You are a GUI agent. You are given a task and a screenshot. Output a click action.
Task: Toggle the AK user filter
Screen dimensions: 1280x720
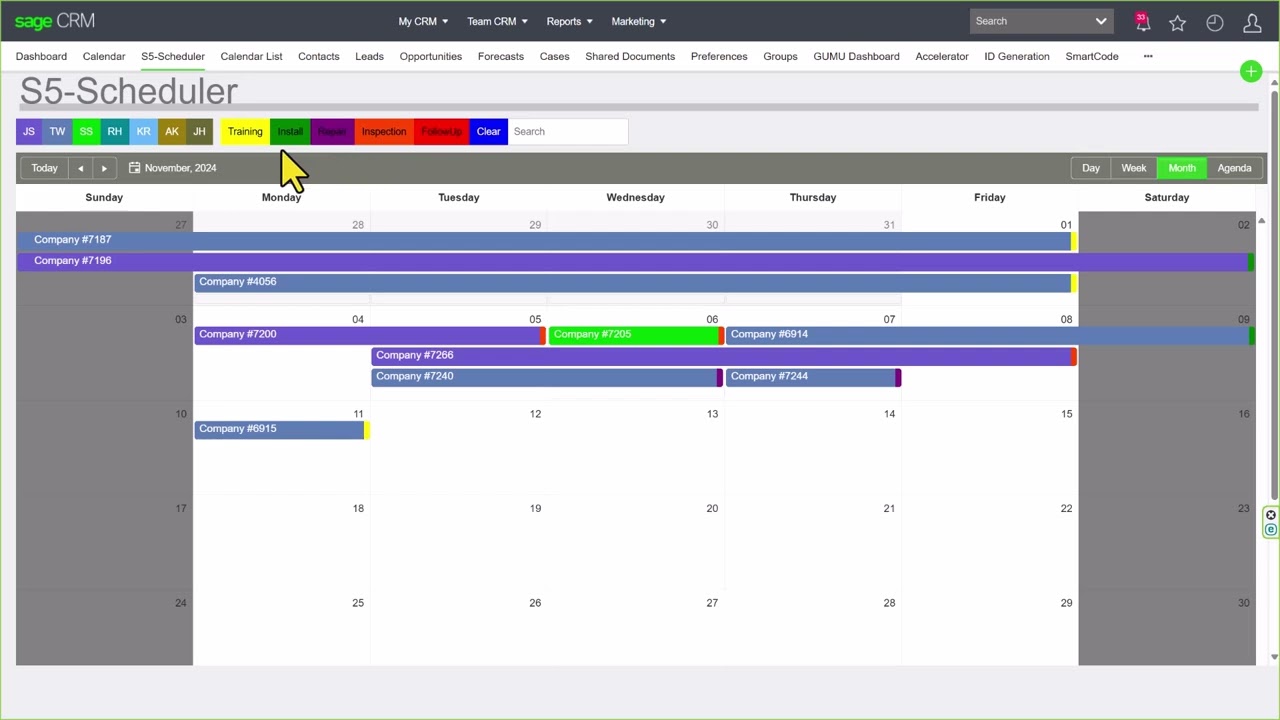172,131
